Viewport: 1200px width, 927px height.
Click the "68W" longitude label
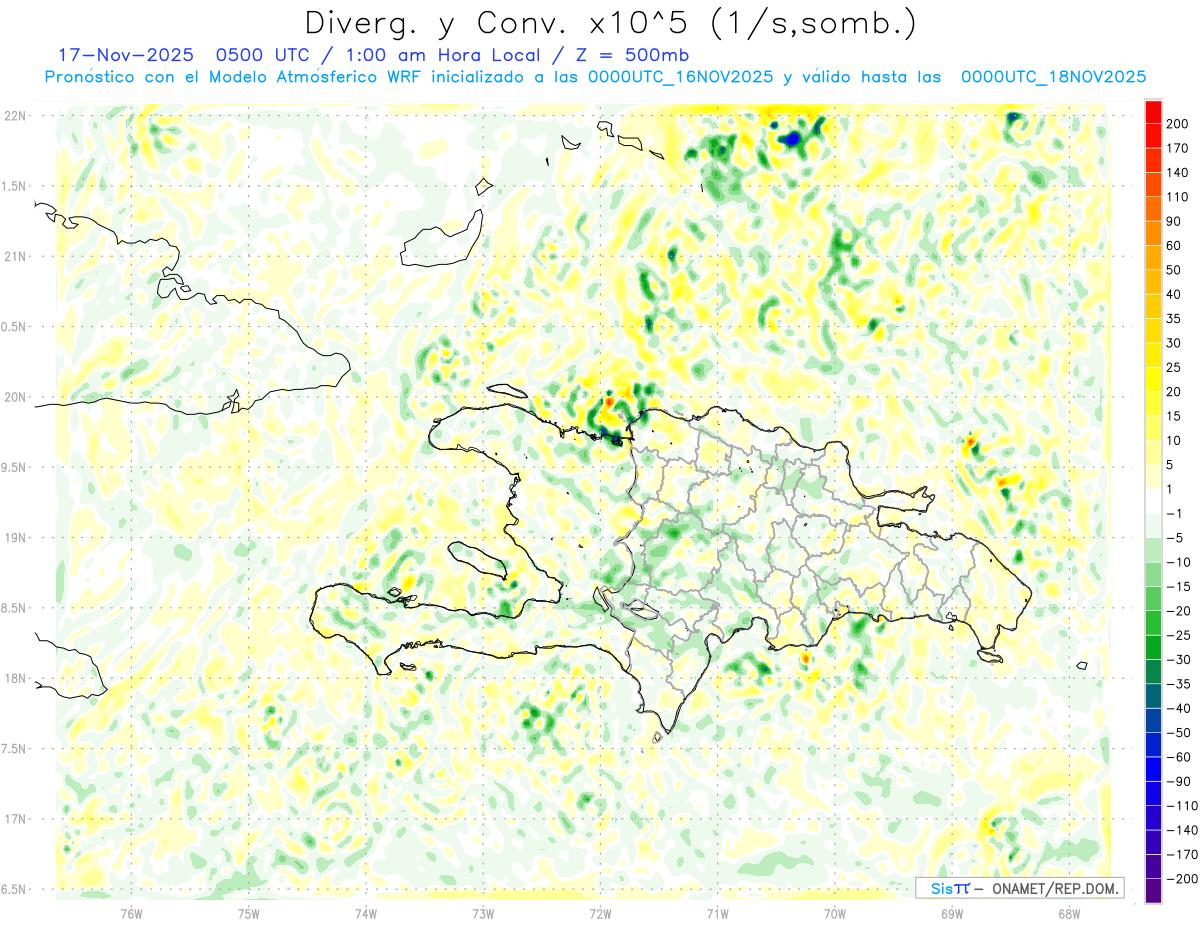click(1069, 913)
